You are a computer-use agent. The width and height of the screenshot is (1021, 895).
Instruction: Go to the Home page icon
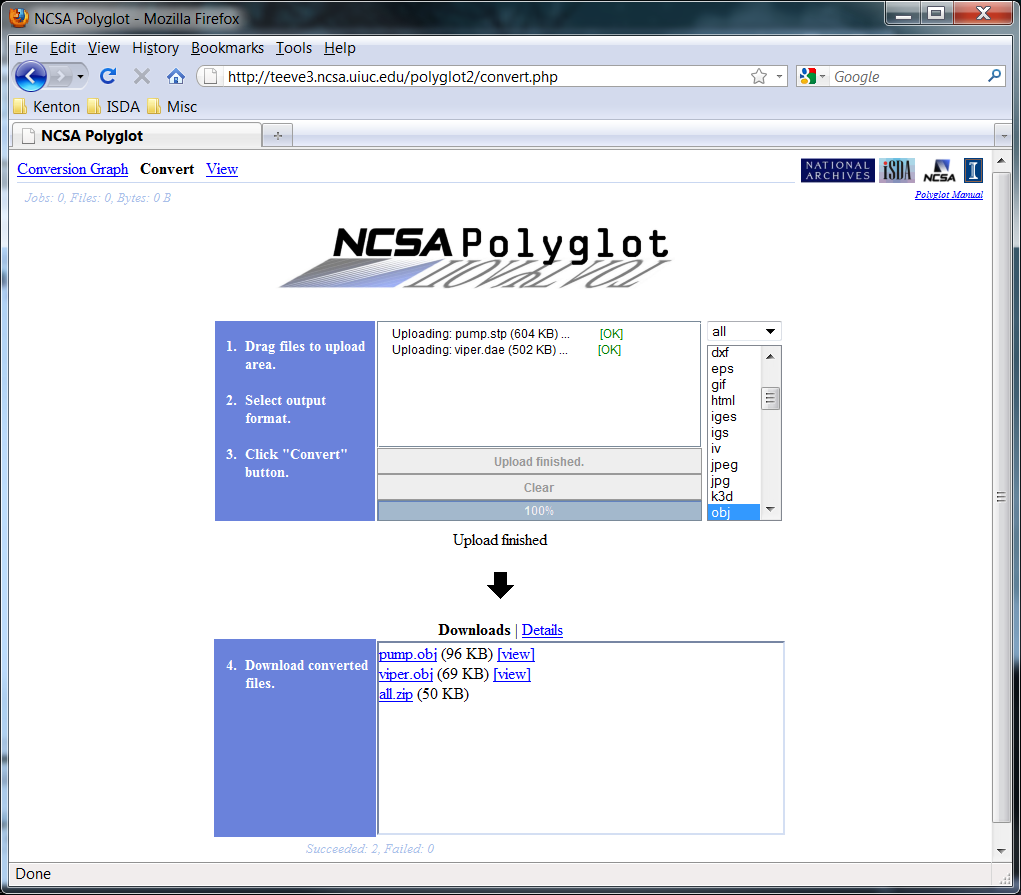click(176, 77)
